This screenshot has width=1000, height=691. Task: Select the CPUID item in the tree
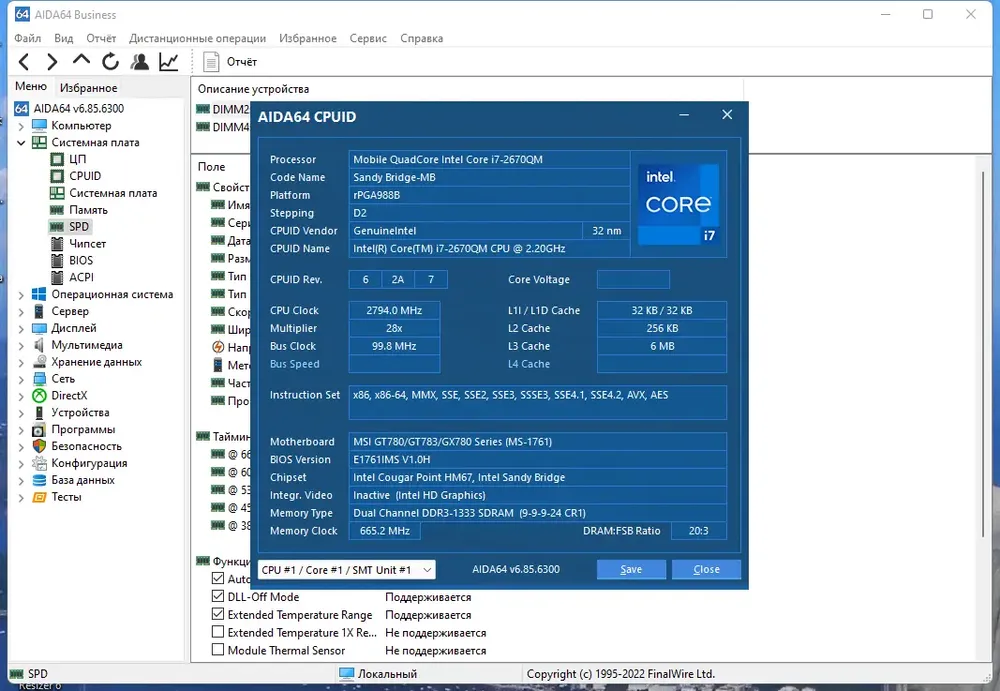click(x=85, y=176)
